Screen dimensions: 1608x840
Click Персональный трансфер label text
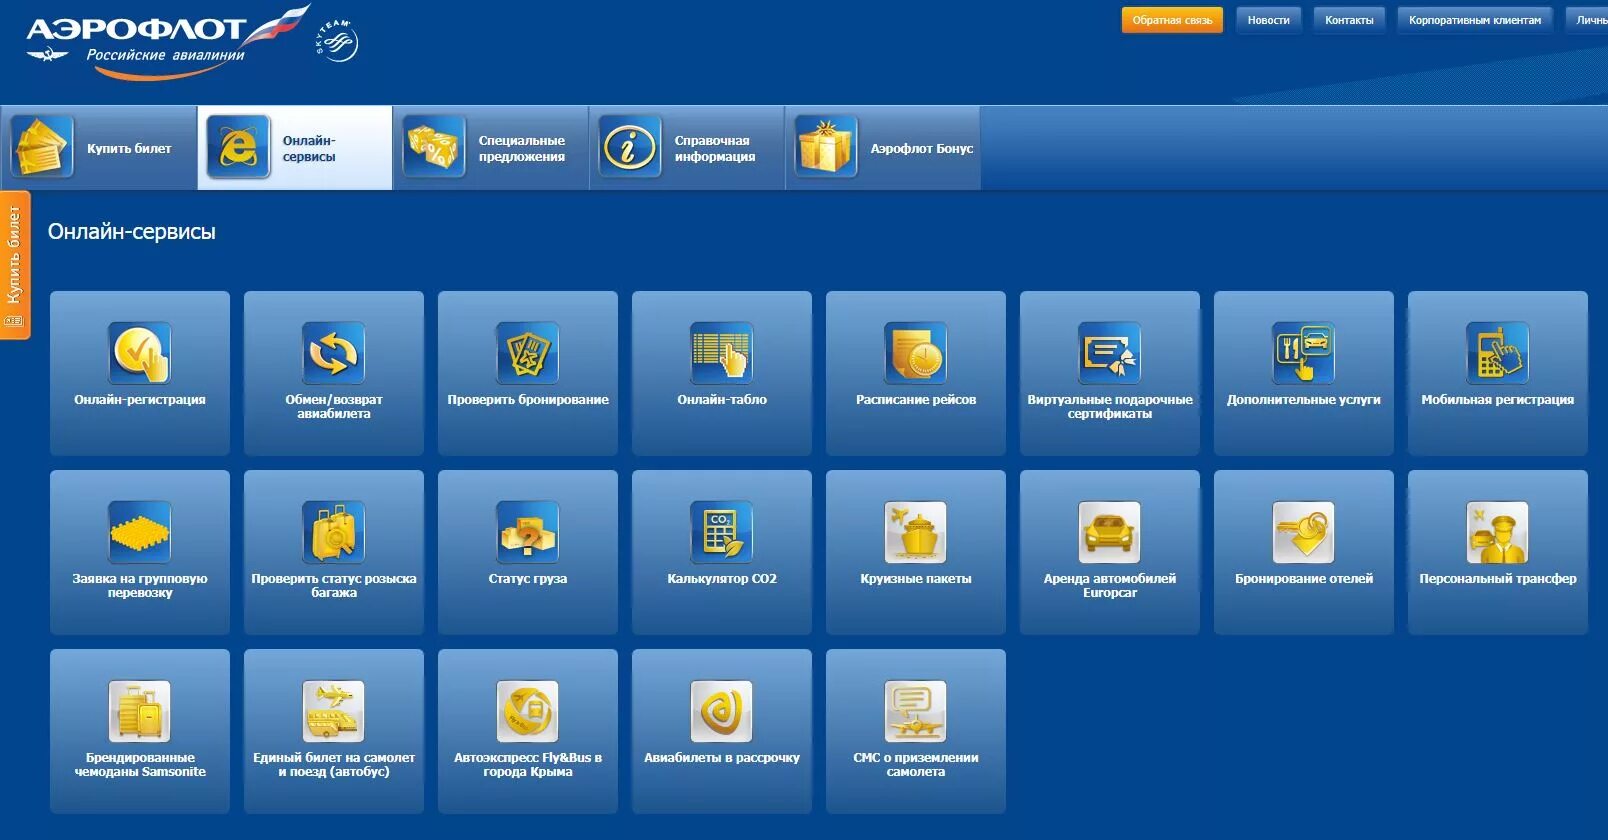(1498, 578)
